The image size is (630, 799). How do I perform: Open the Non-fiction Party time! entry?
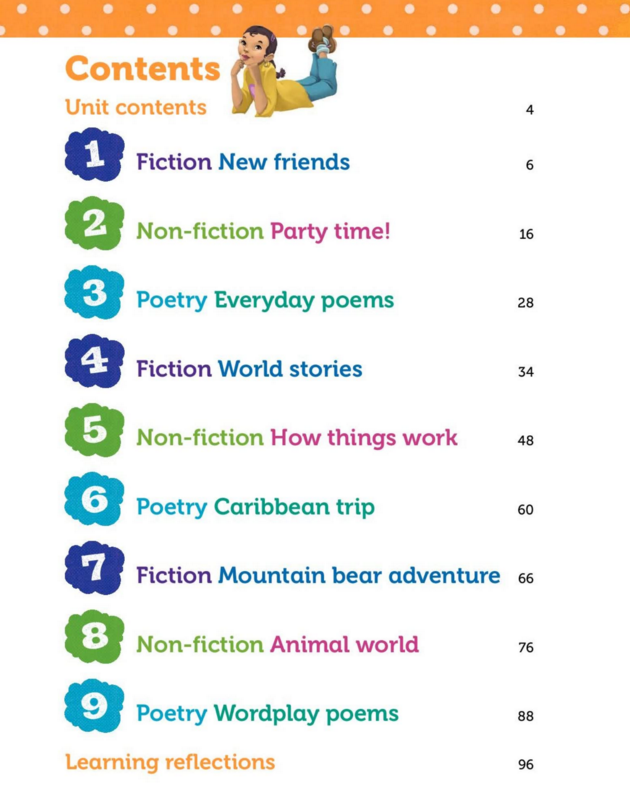click(x=264, y=232)
